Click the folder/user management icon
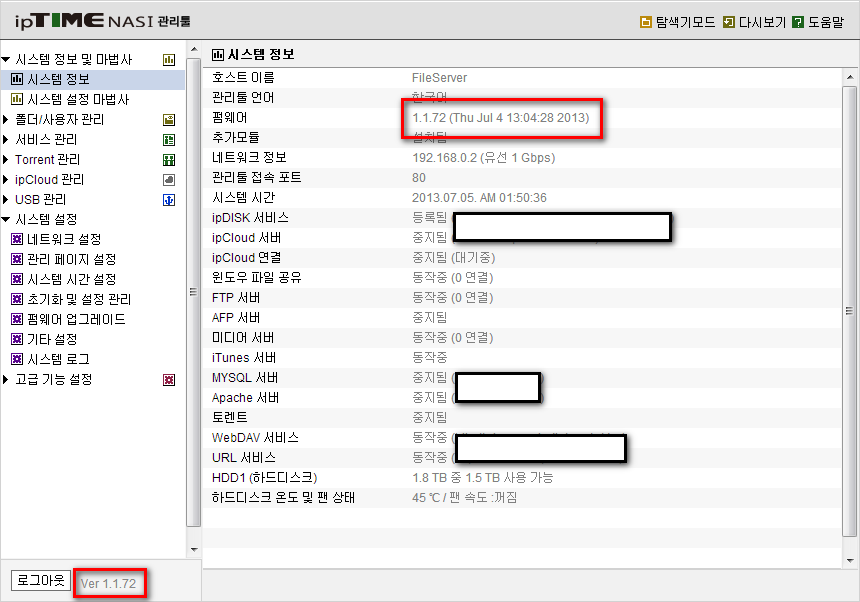The width and height of the screenshot is (860, 602). [169, 120]
